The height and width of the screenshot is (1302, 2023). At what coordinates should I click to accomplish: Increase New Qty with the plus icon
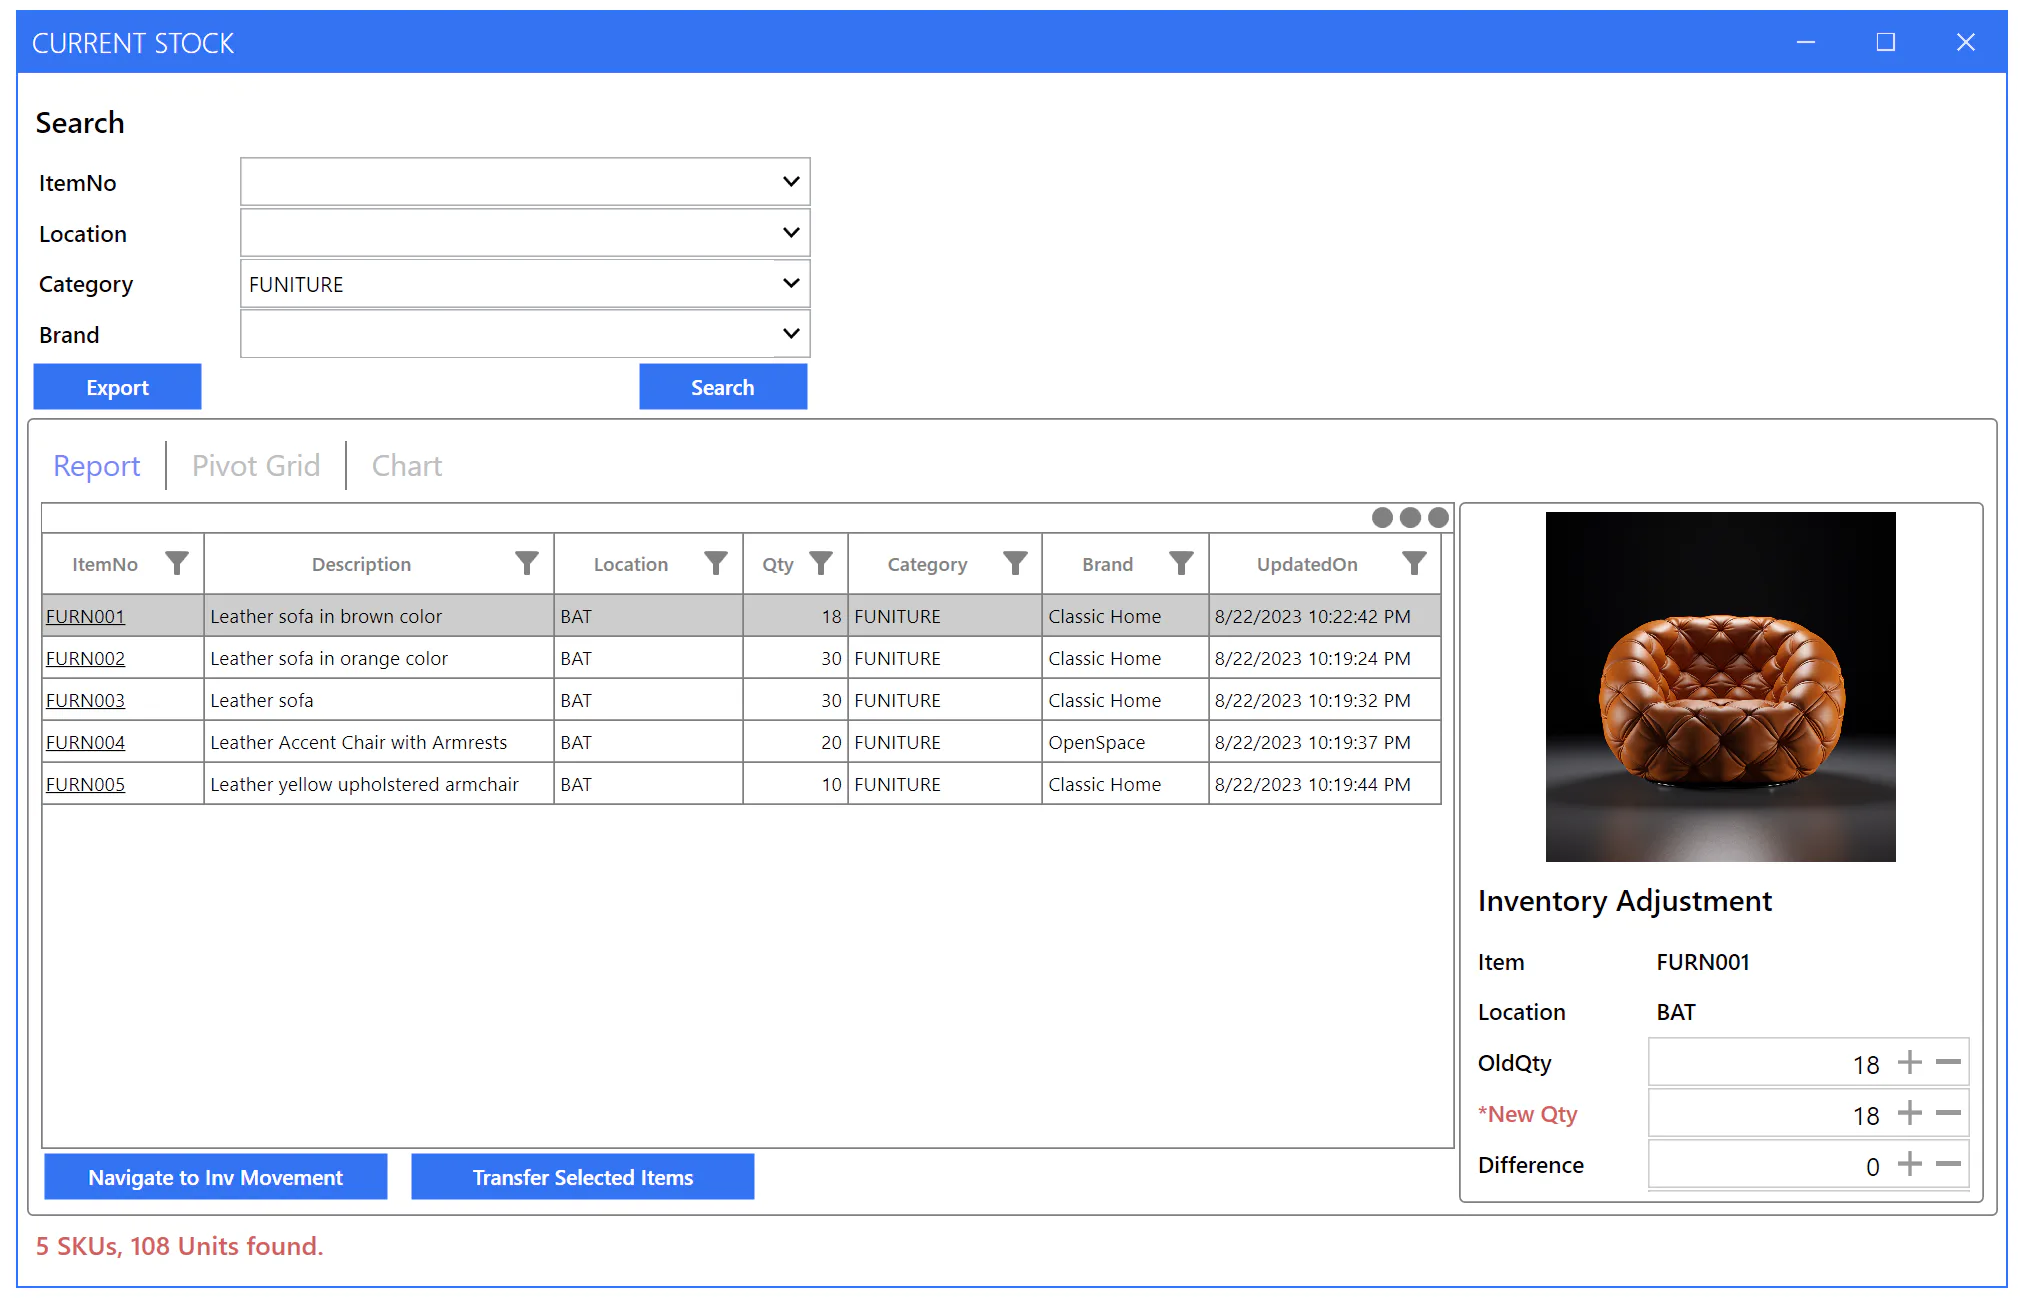(1910, 1113)
